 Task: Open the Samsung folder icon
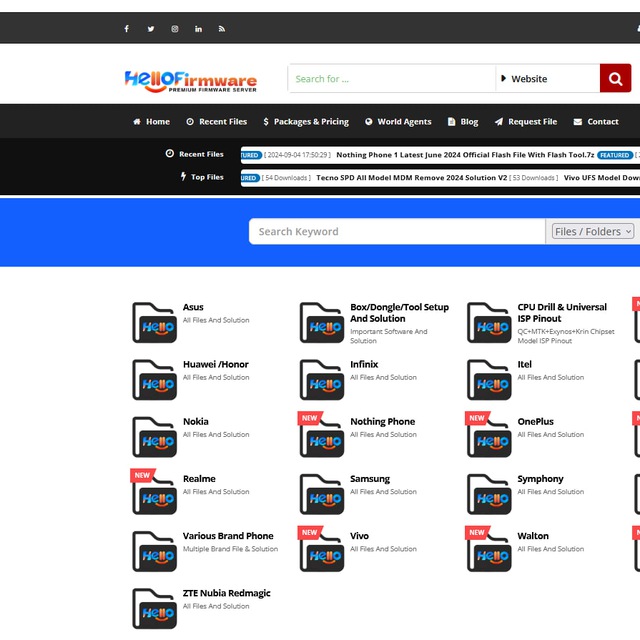pos(322,494)
